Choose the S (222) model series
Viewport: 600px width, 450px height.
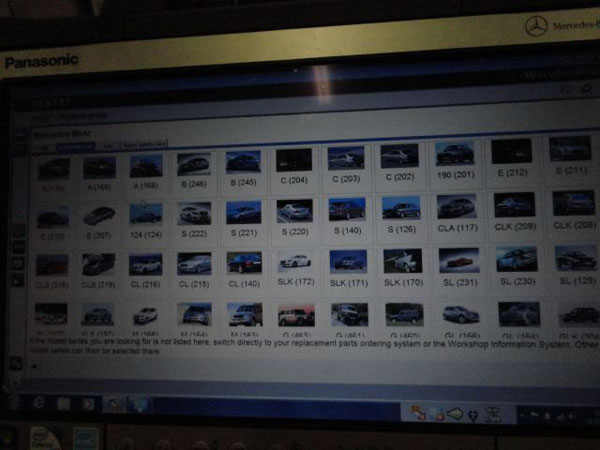coord(194,221)
